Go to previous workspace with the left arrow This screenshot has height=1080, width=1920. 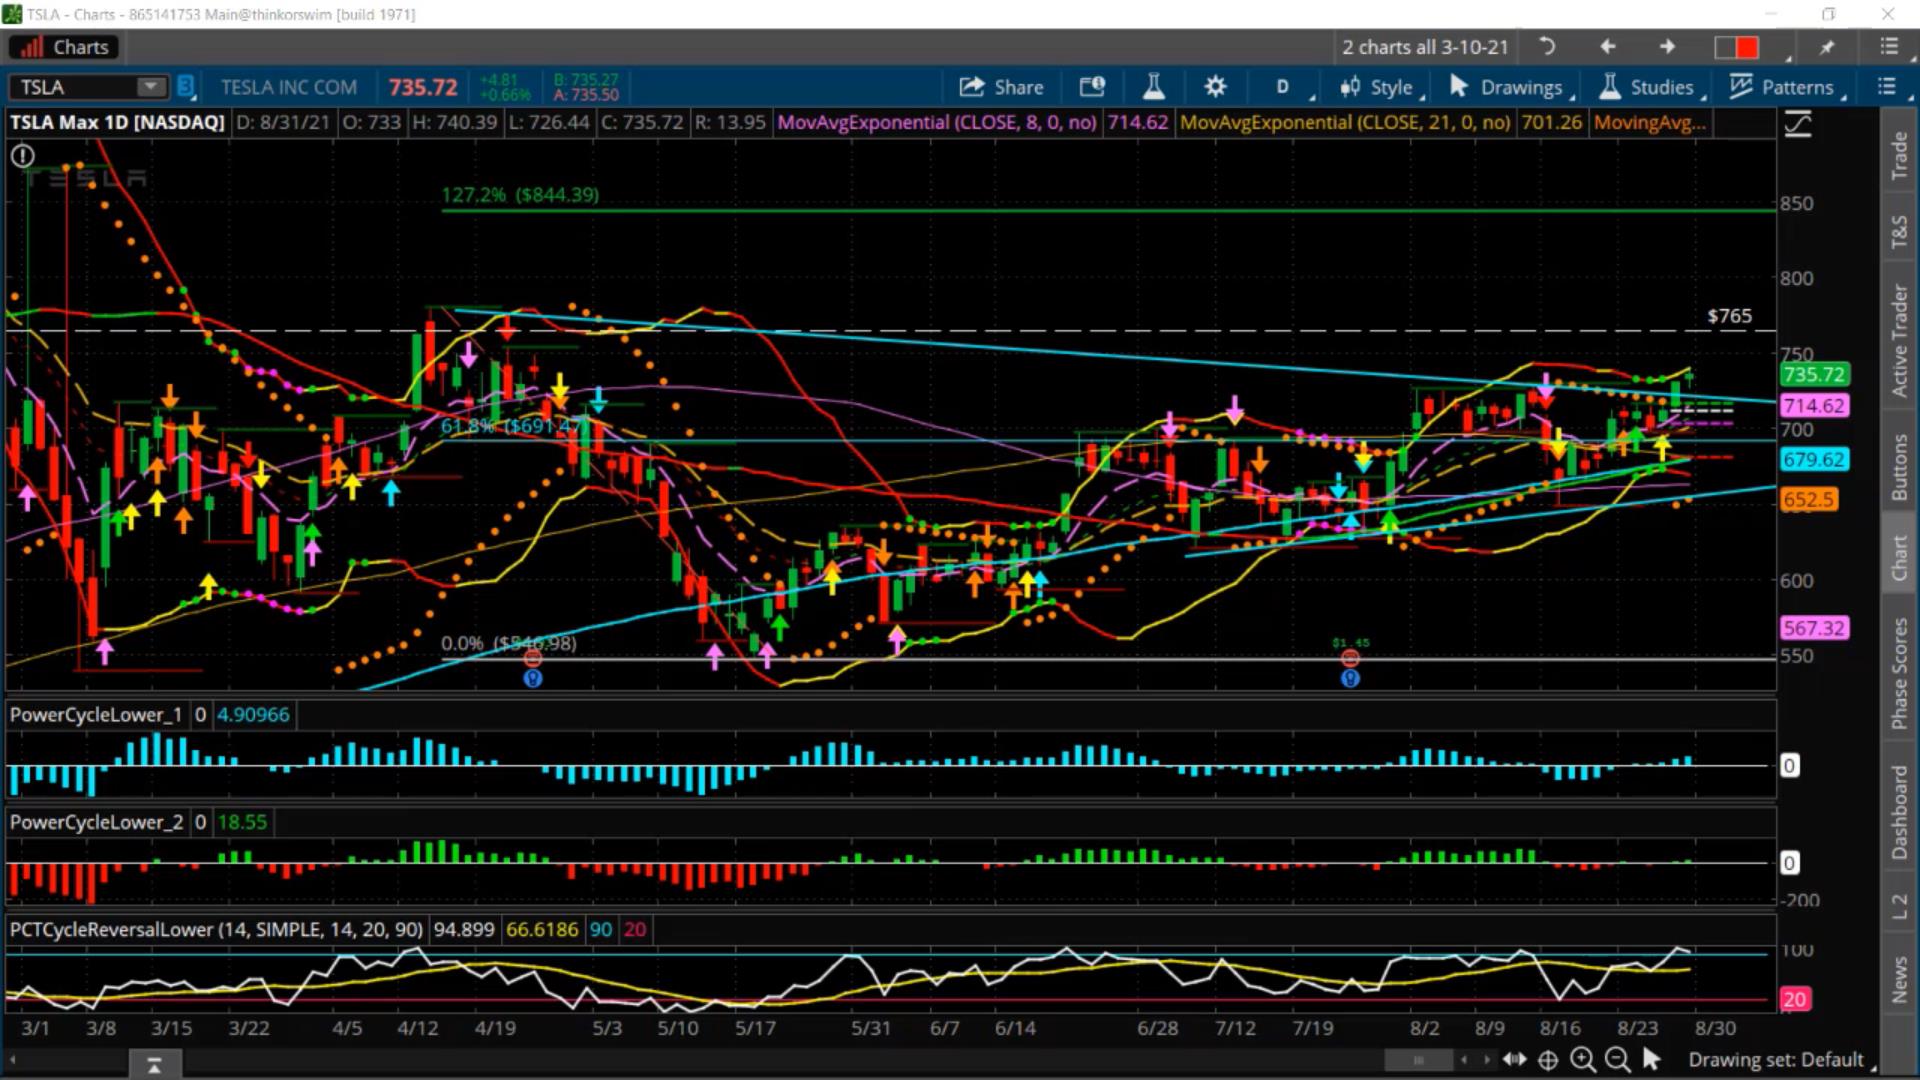(x=1608, y=47)
